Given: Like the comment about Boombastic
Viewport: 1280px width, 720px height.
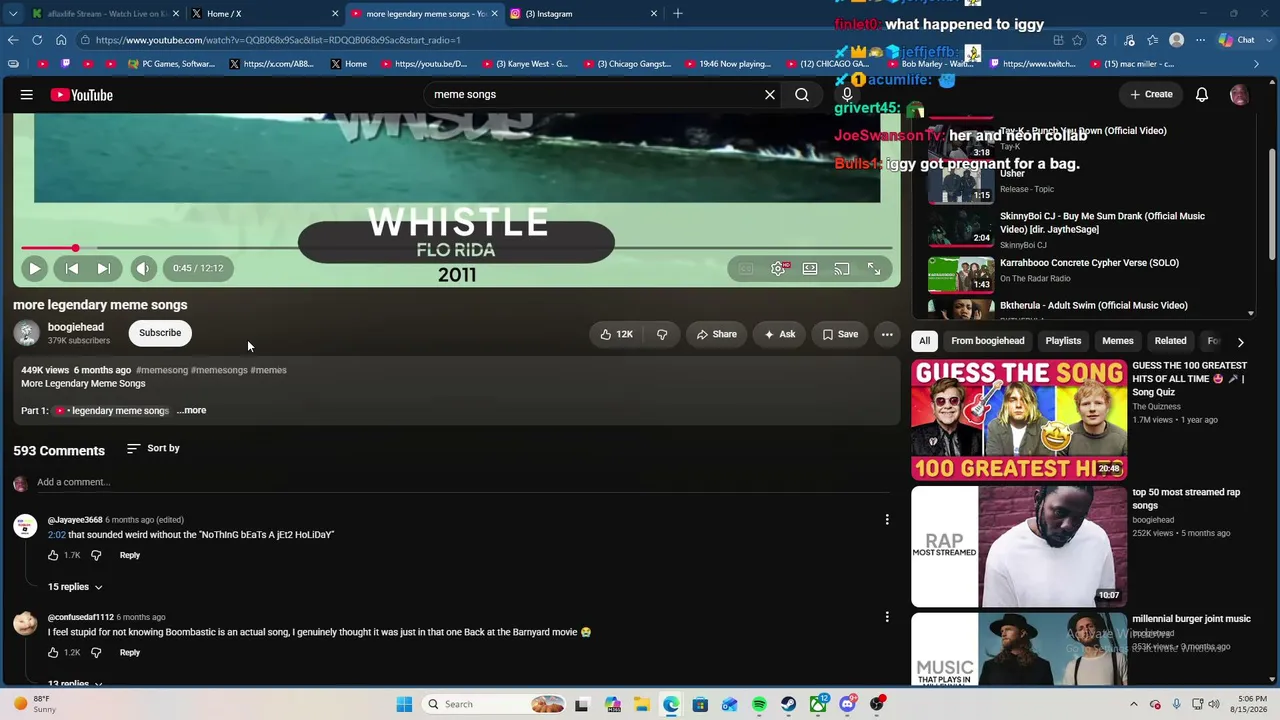Looking at the screenshot, I should tap(53, 652).
